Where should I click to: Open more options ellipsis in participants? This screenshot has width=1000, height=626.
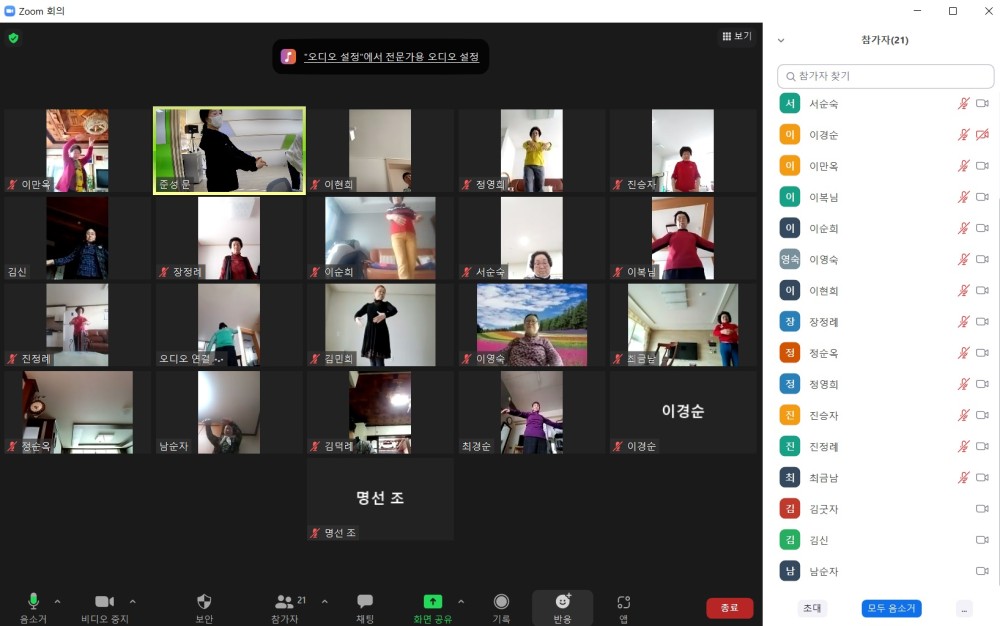[964, 609]
